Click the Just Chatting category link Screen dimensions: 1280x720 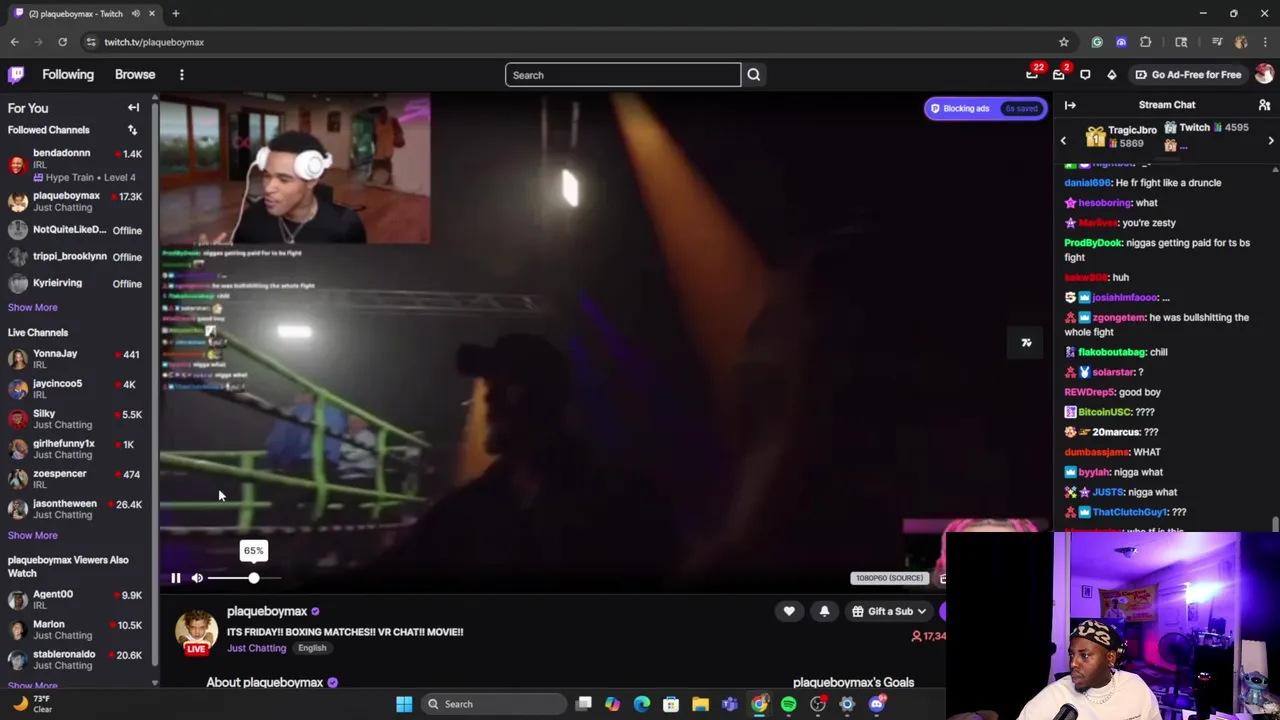256,648
